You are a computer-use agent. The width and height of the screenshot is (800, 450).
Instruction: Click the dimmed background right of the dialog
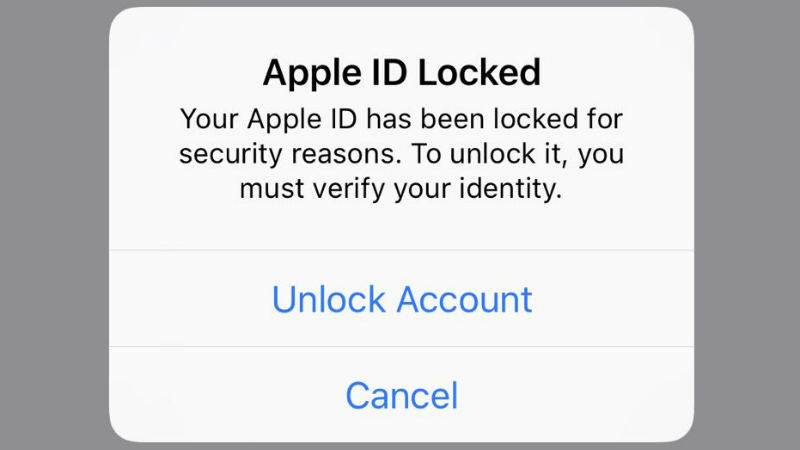click(748, 225)
